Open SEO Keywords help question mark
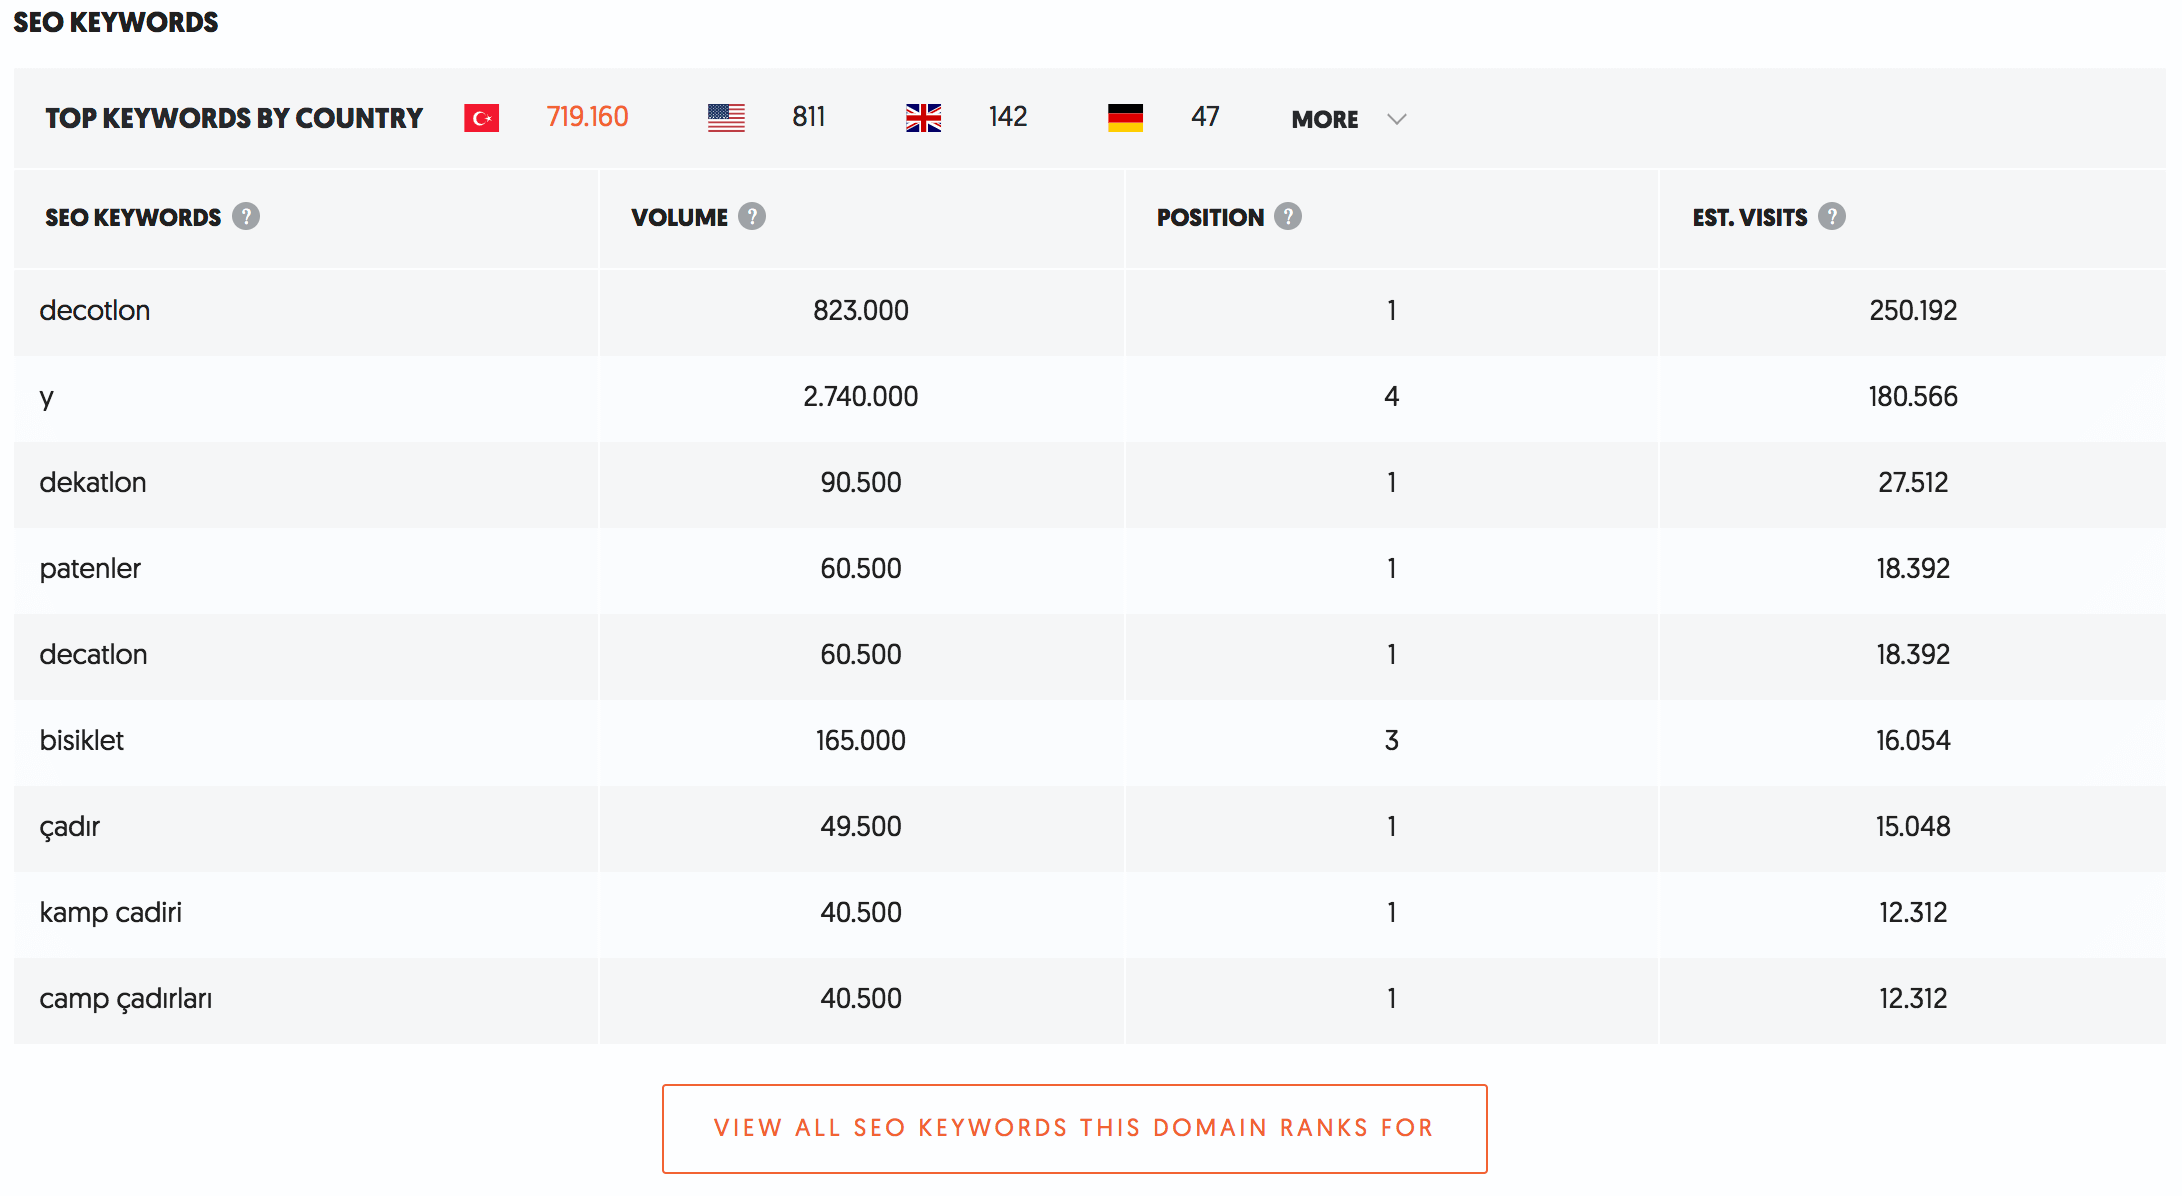Image resolution: width=2182 pixels, height=1196 pixels. (246, 216)
